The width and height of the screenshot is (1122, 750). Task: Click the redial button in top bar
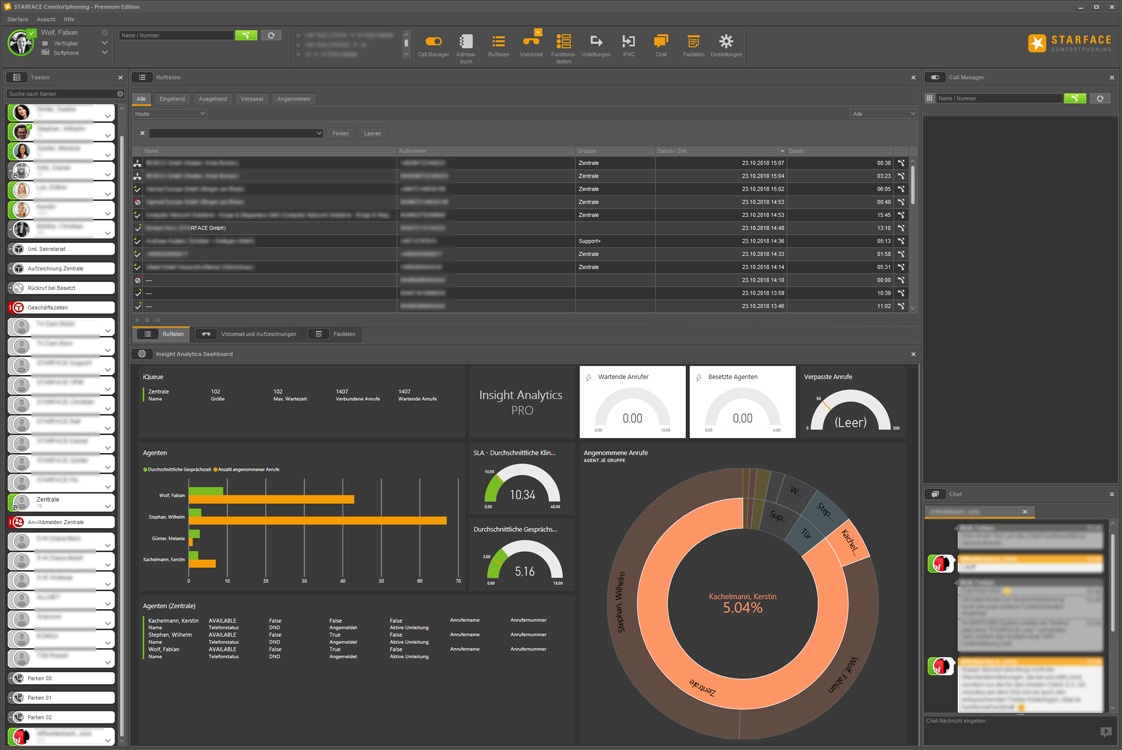[270, 35]
